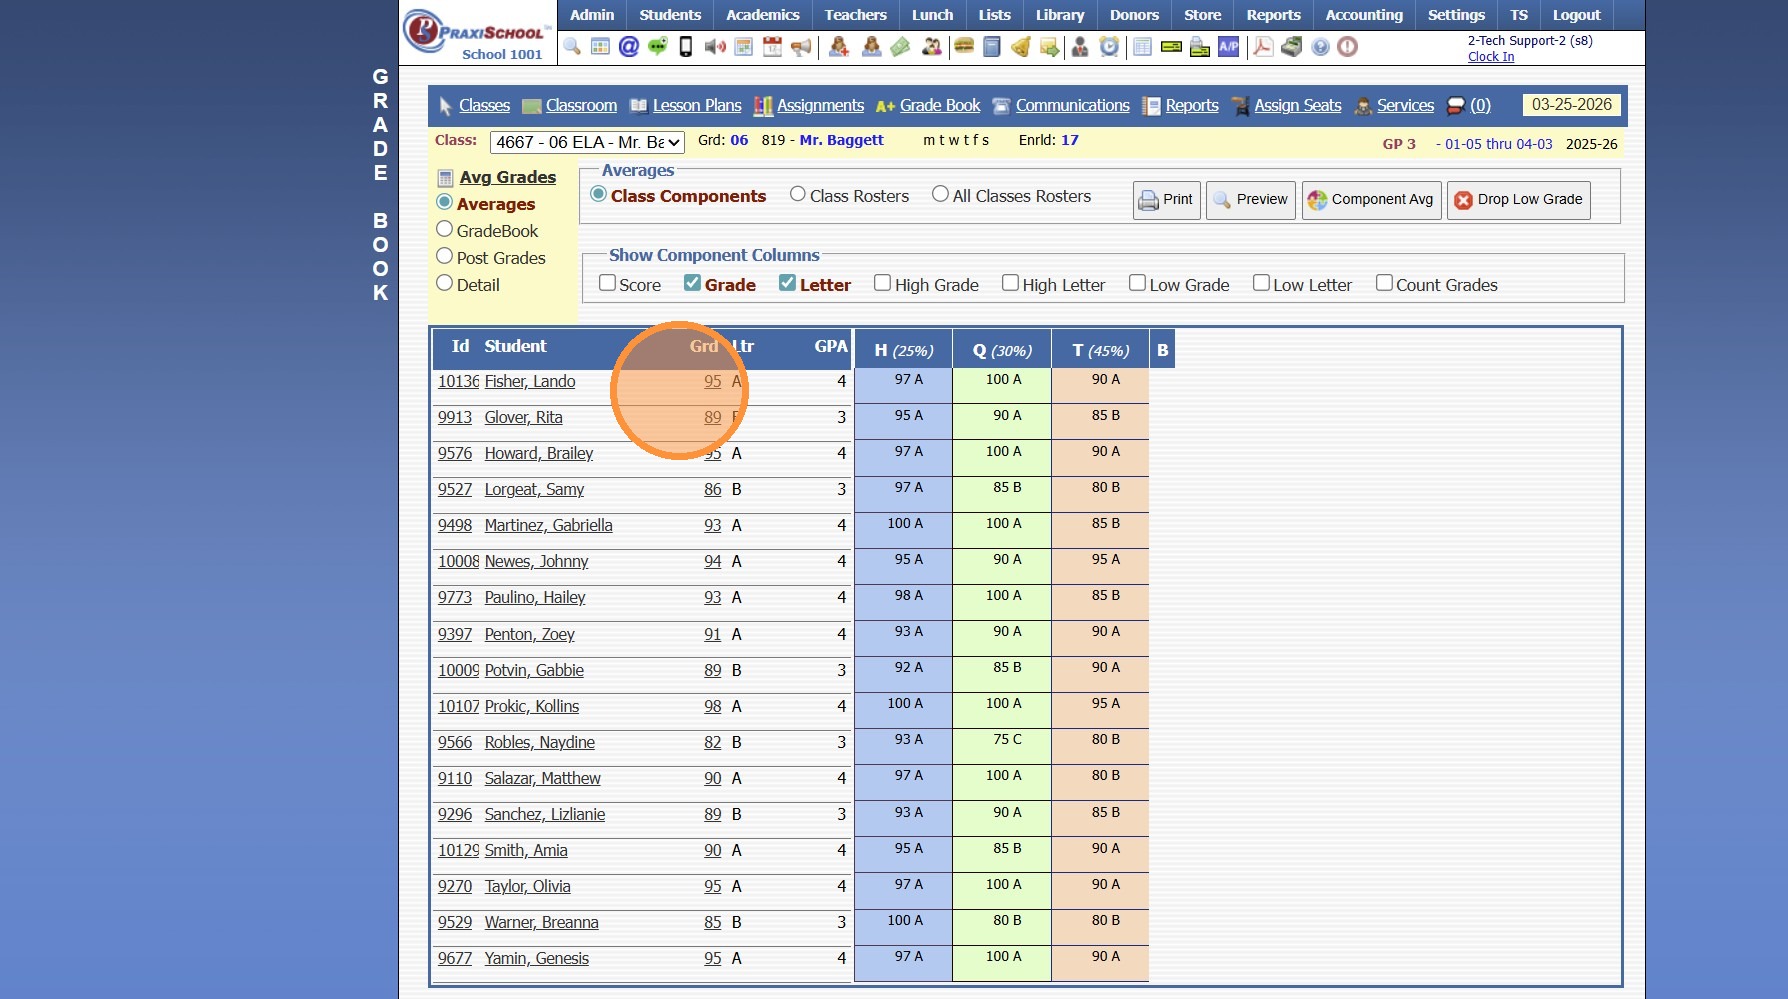Open the Settings menu

coord(1456,15)
